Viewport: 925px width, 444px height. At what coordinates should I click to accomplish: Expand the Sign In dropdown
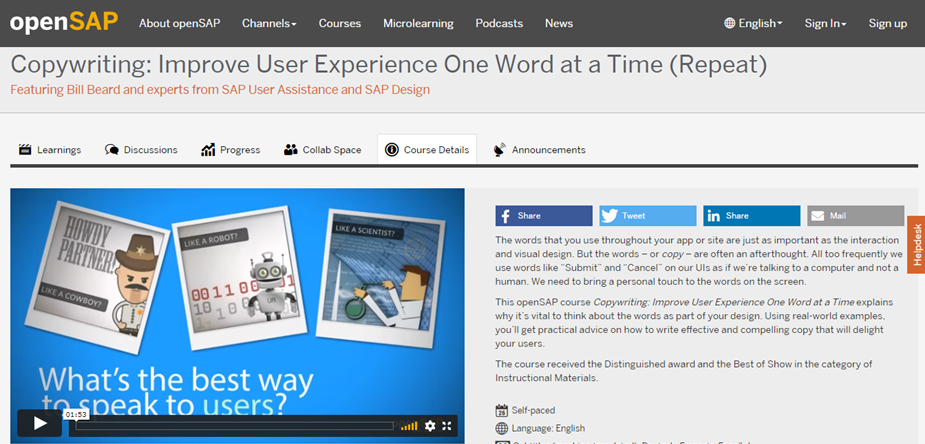825,23
